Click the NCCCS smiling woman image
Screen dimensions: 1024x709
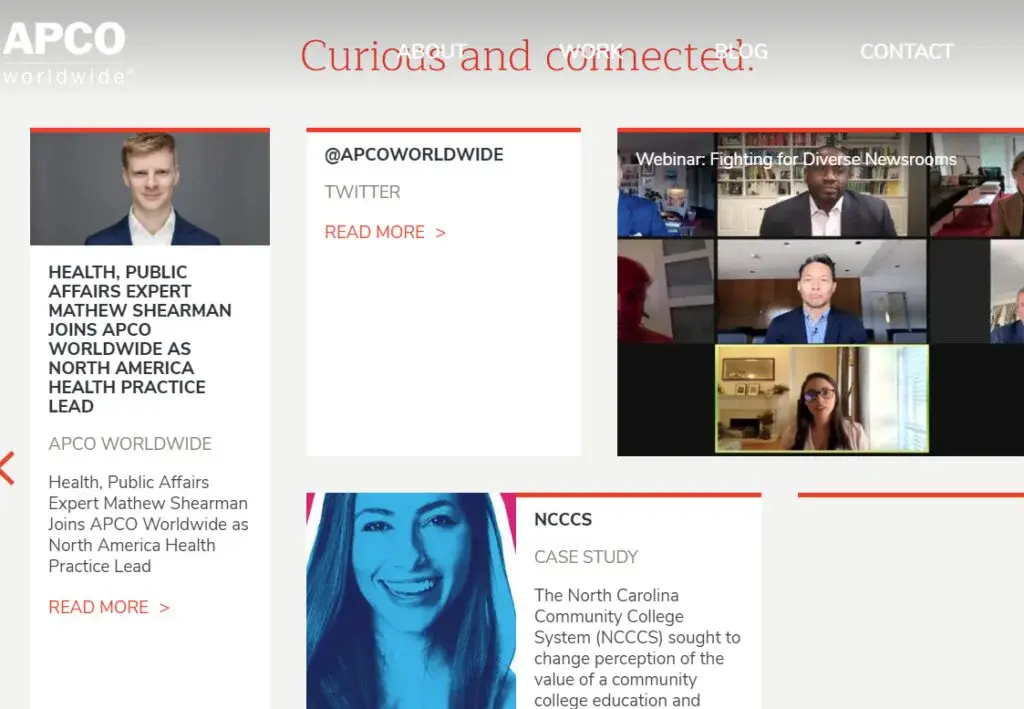click(x=411, y=601)
